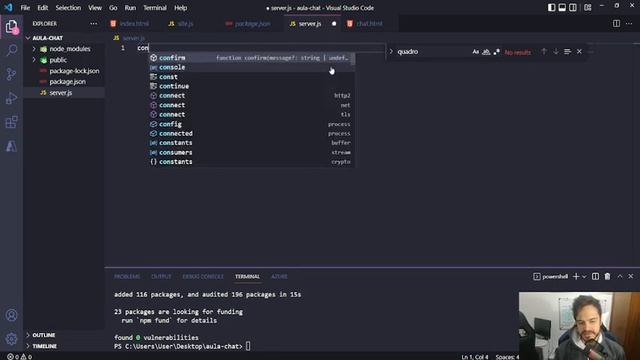This screenshot has width=640, height=360.
Task: Maximize the panel size chevron
Action: coord(620,276)
